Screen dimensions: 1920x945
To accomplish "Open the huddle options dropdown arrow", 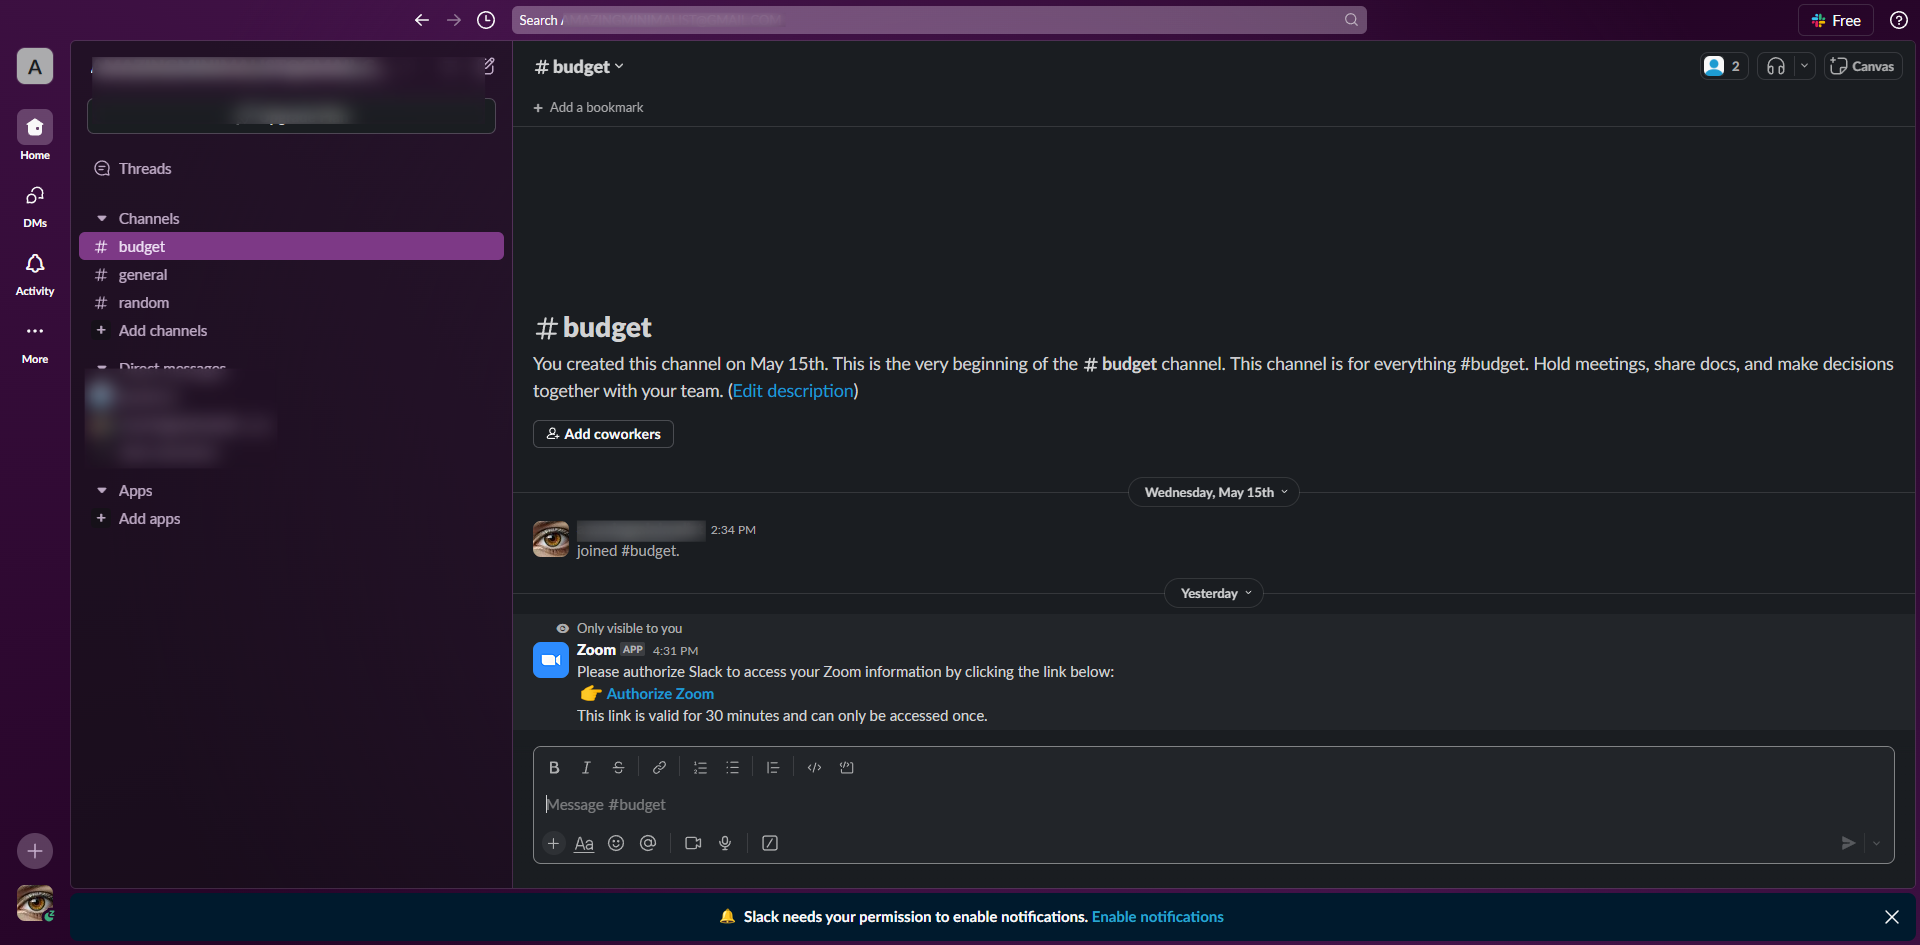I will [1804, 66].
